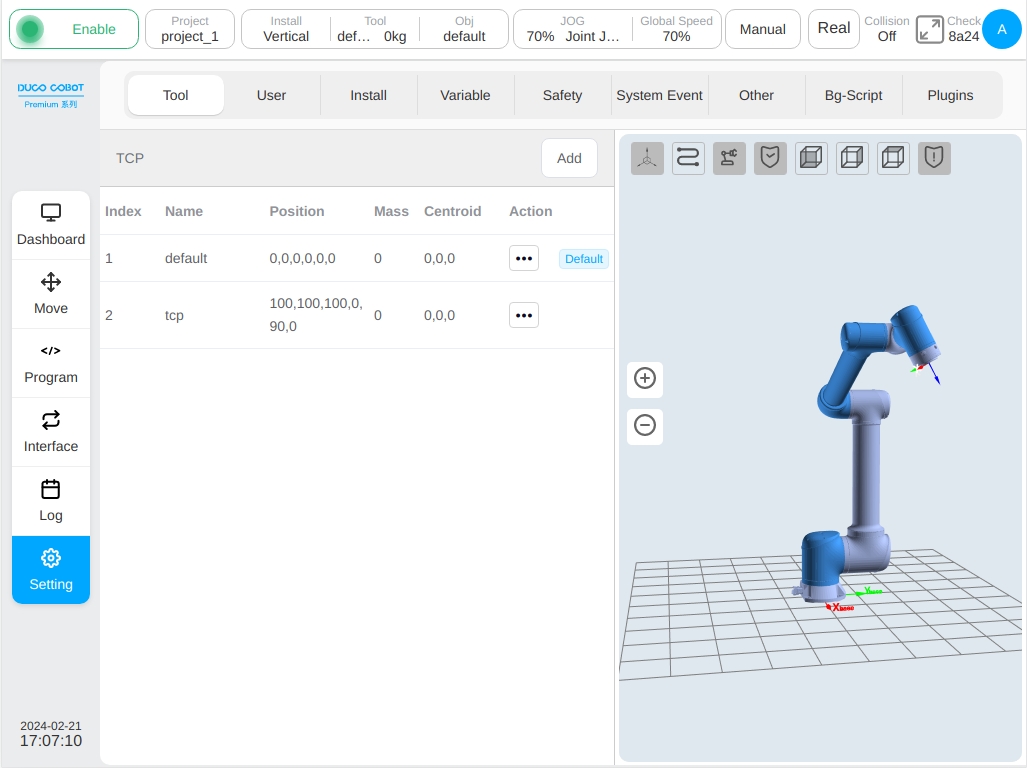The height and width of the screenshot is (768, 1027).
Task: Toggle robot arm model visibility icon
Action: (729, 158)
